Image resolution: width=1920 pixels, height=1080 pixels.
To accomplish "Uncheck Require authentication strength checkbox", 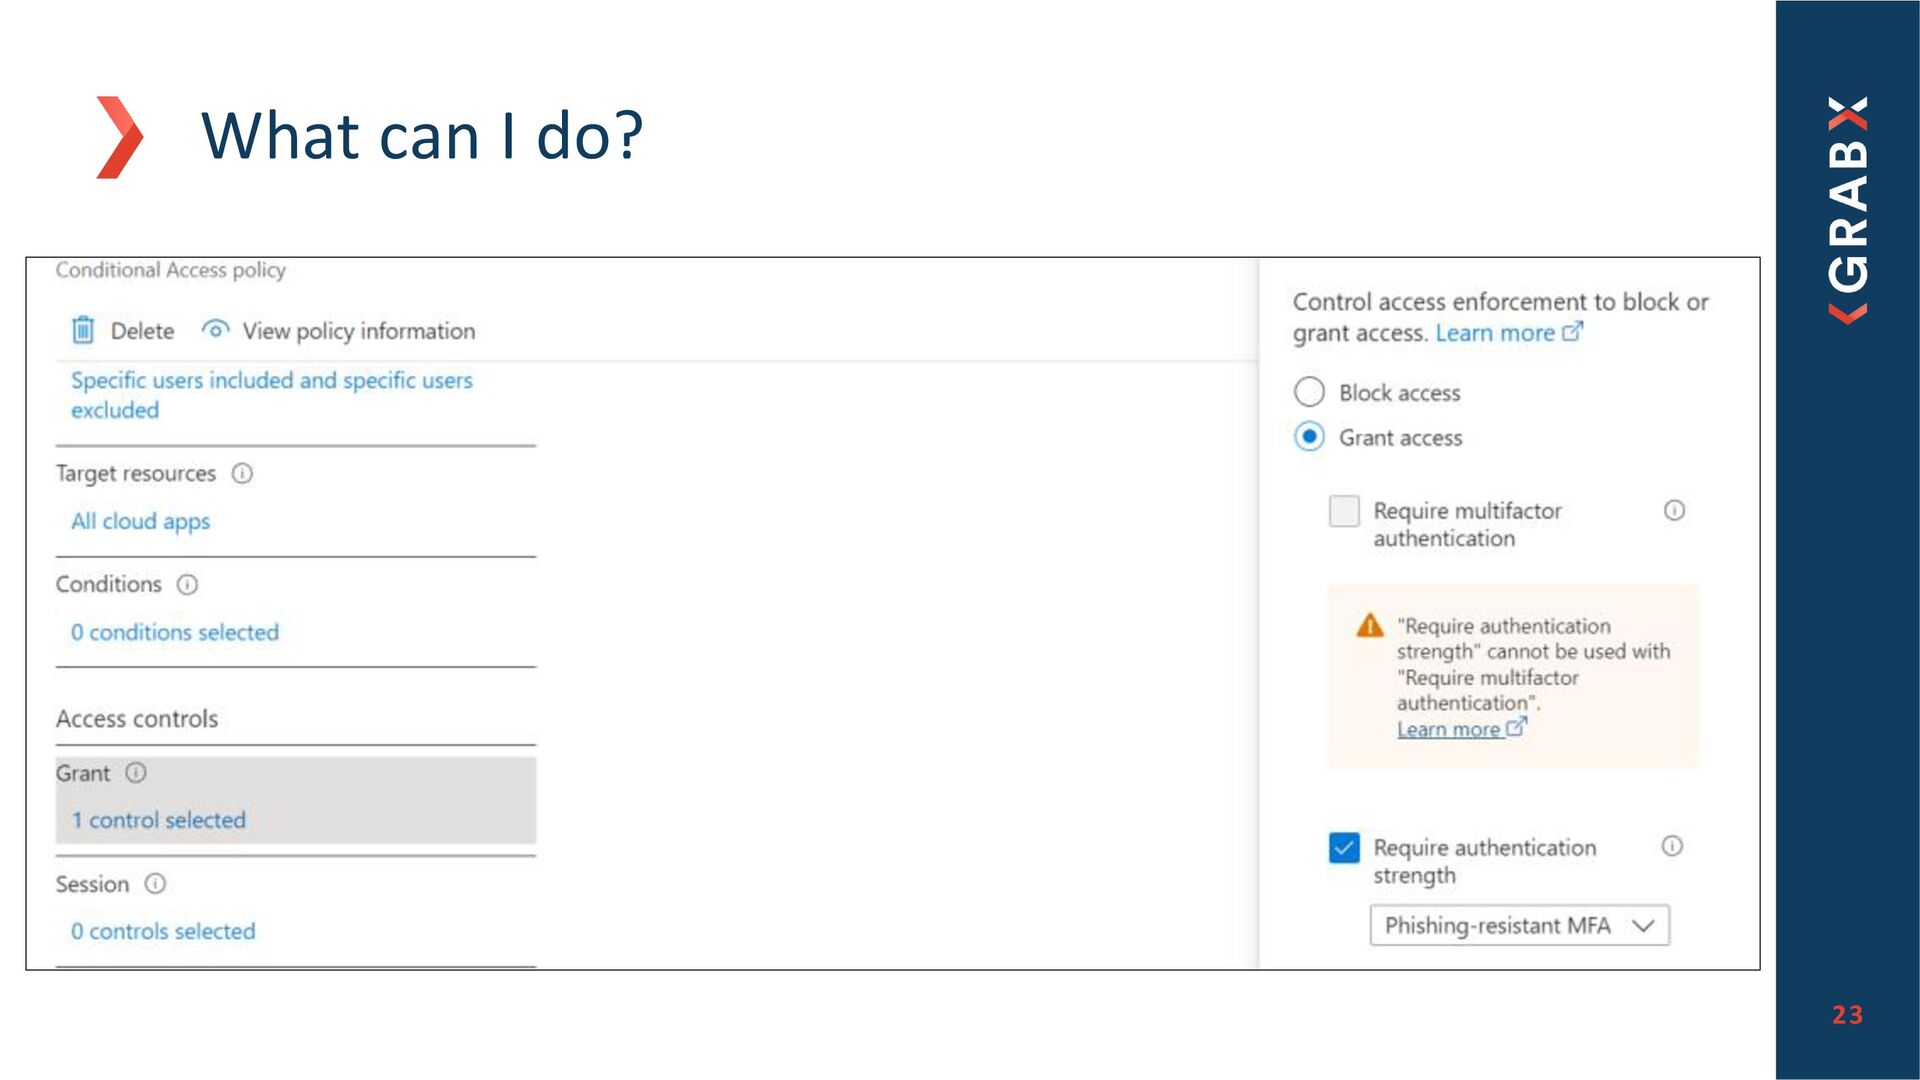I will pyautogui.click(x=1344, y=848).
